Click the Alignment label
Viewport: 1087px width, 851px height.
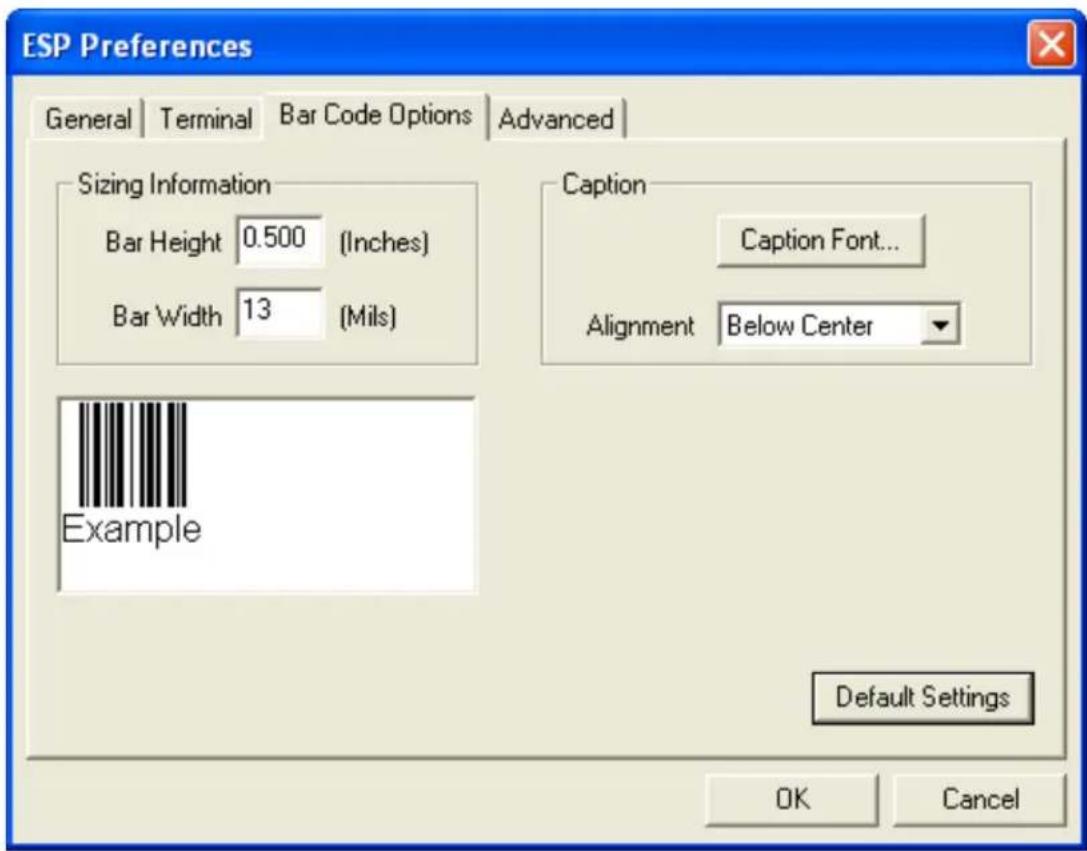point(640,326)
